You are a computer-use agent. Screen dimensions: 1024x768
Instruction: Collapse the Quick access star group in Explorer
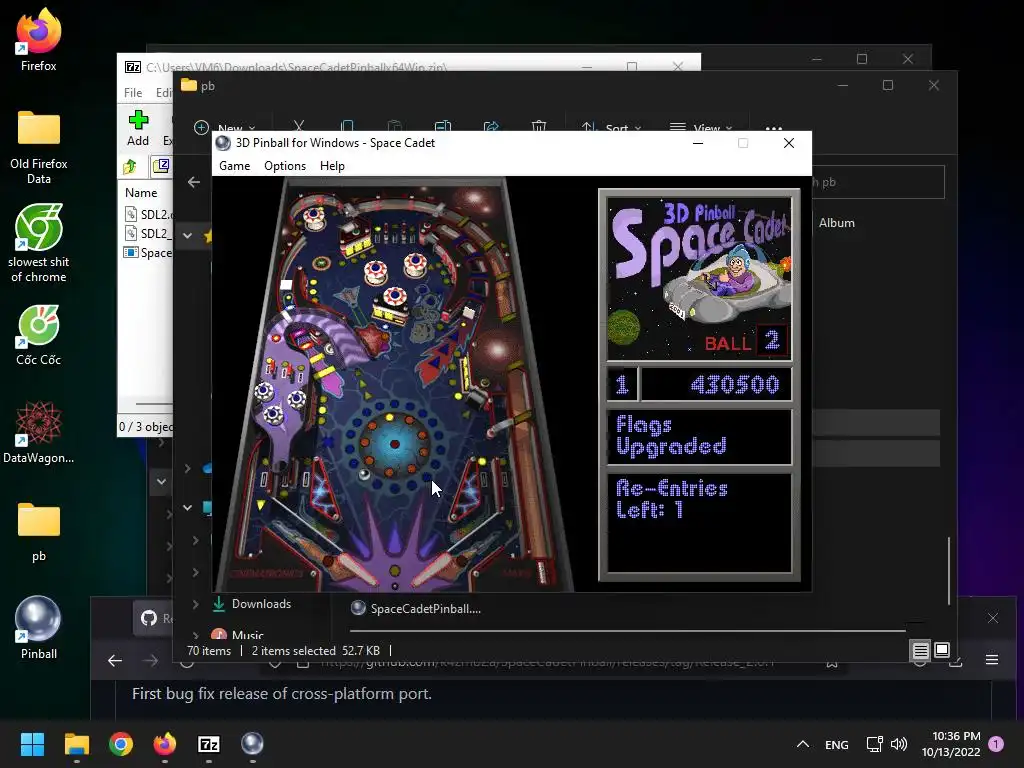pyautogui.click(x=187, y=235)
